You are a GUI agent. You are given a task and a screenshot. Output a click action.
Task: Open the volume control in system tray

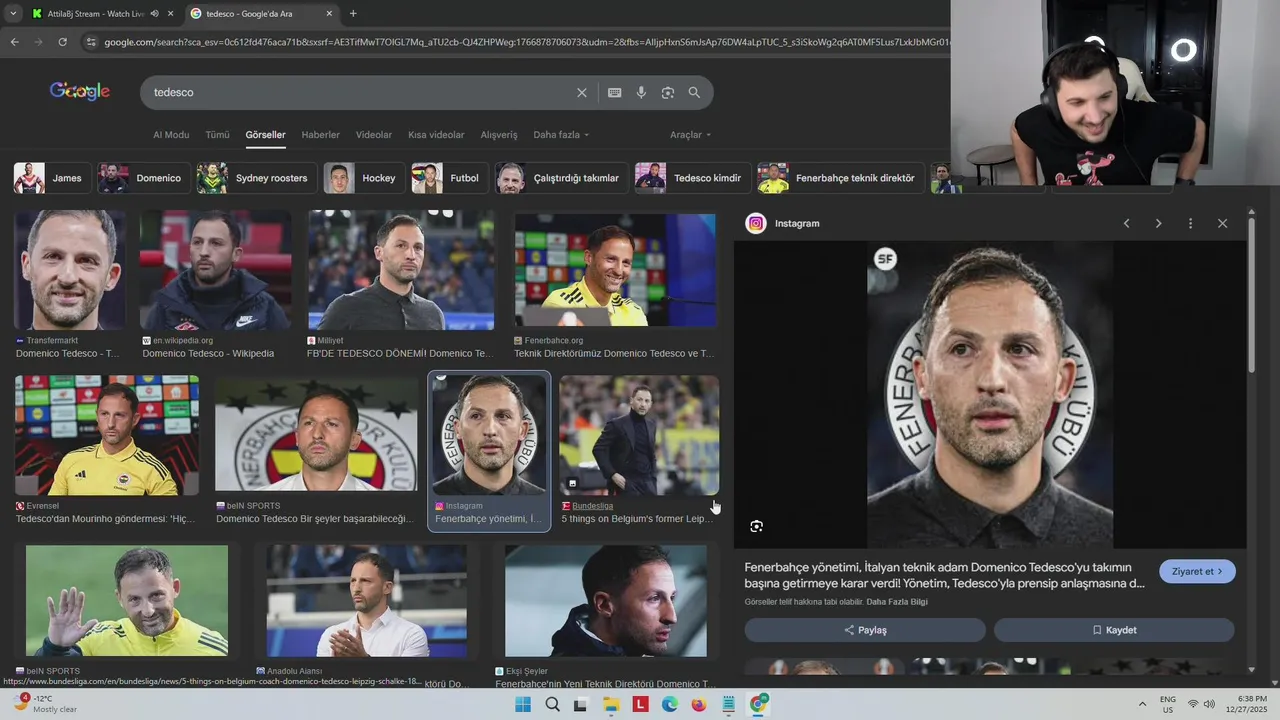[x=1209, y=704]
